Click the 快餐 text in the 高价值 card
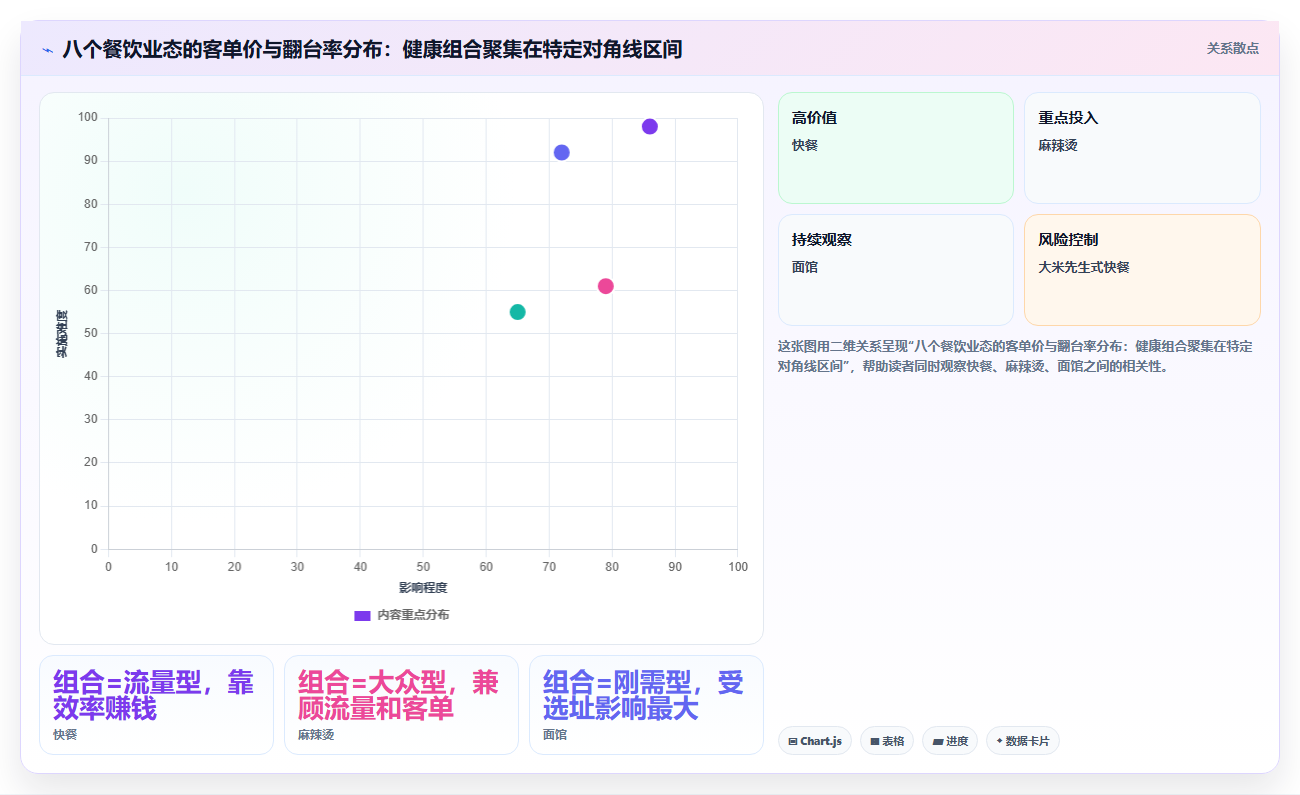The image size is (1300, 795). pyautogui.click(x=805, y=145)
